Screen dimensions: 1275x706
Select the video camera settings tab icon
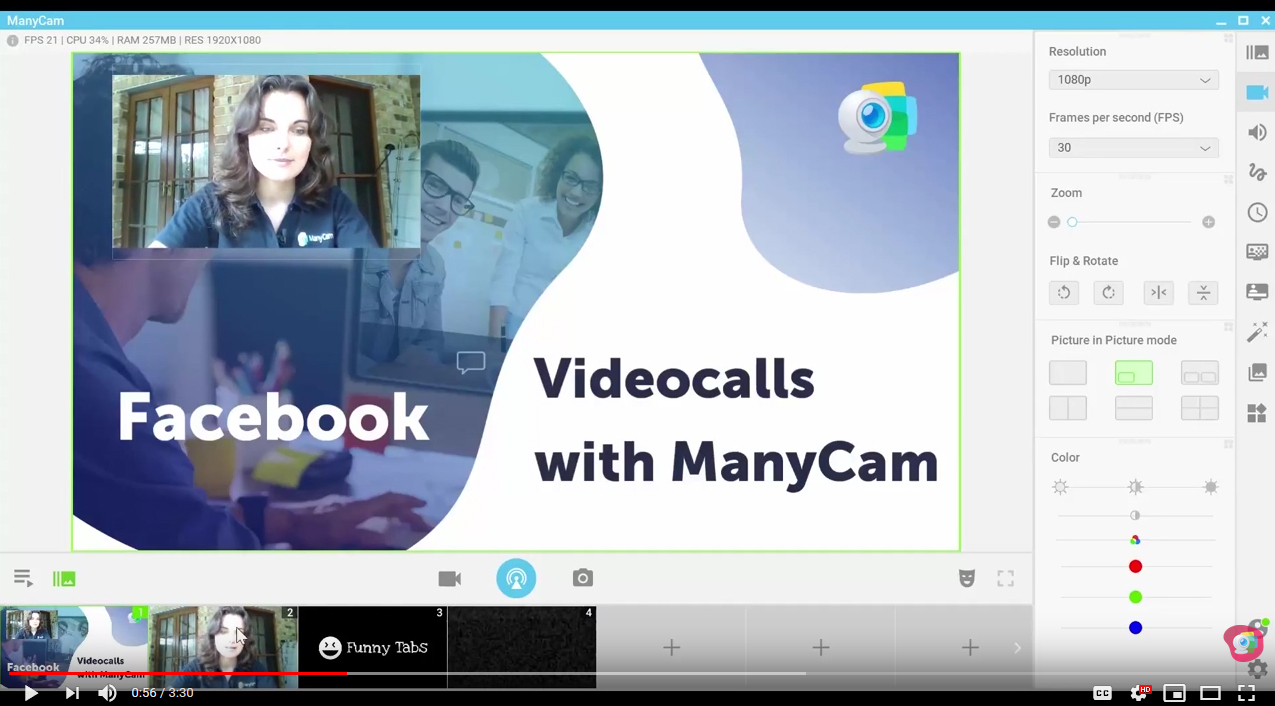point(1257,92)
